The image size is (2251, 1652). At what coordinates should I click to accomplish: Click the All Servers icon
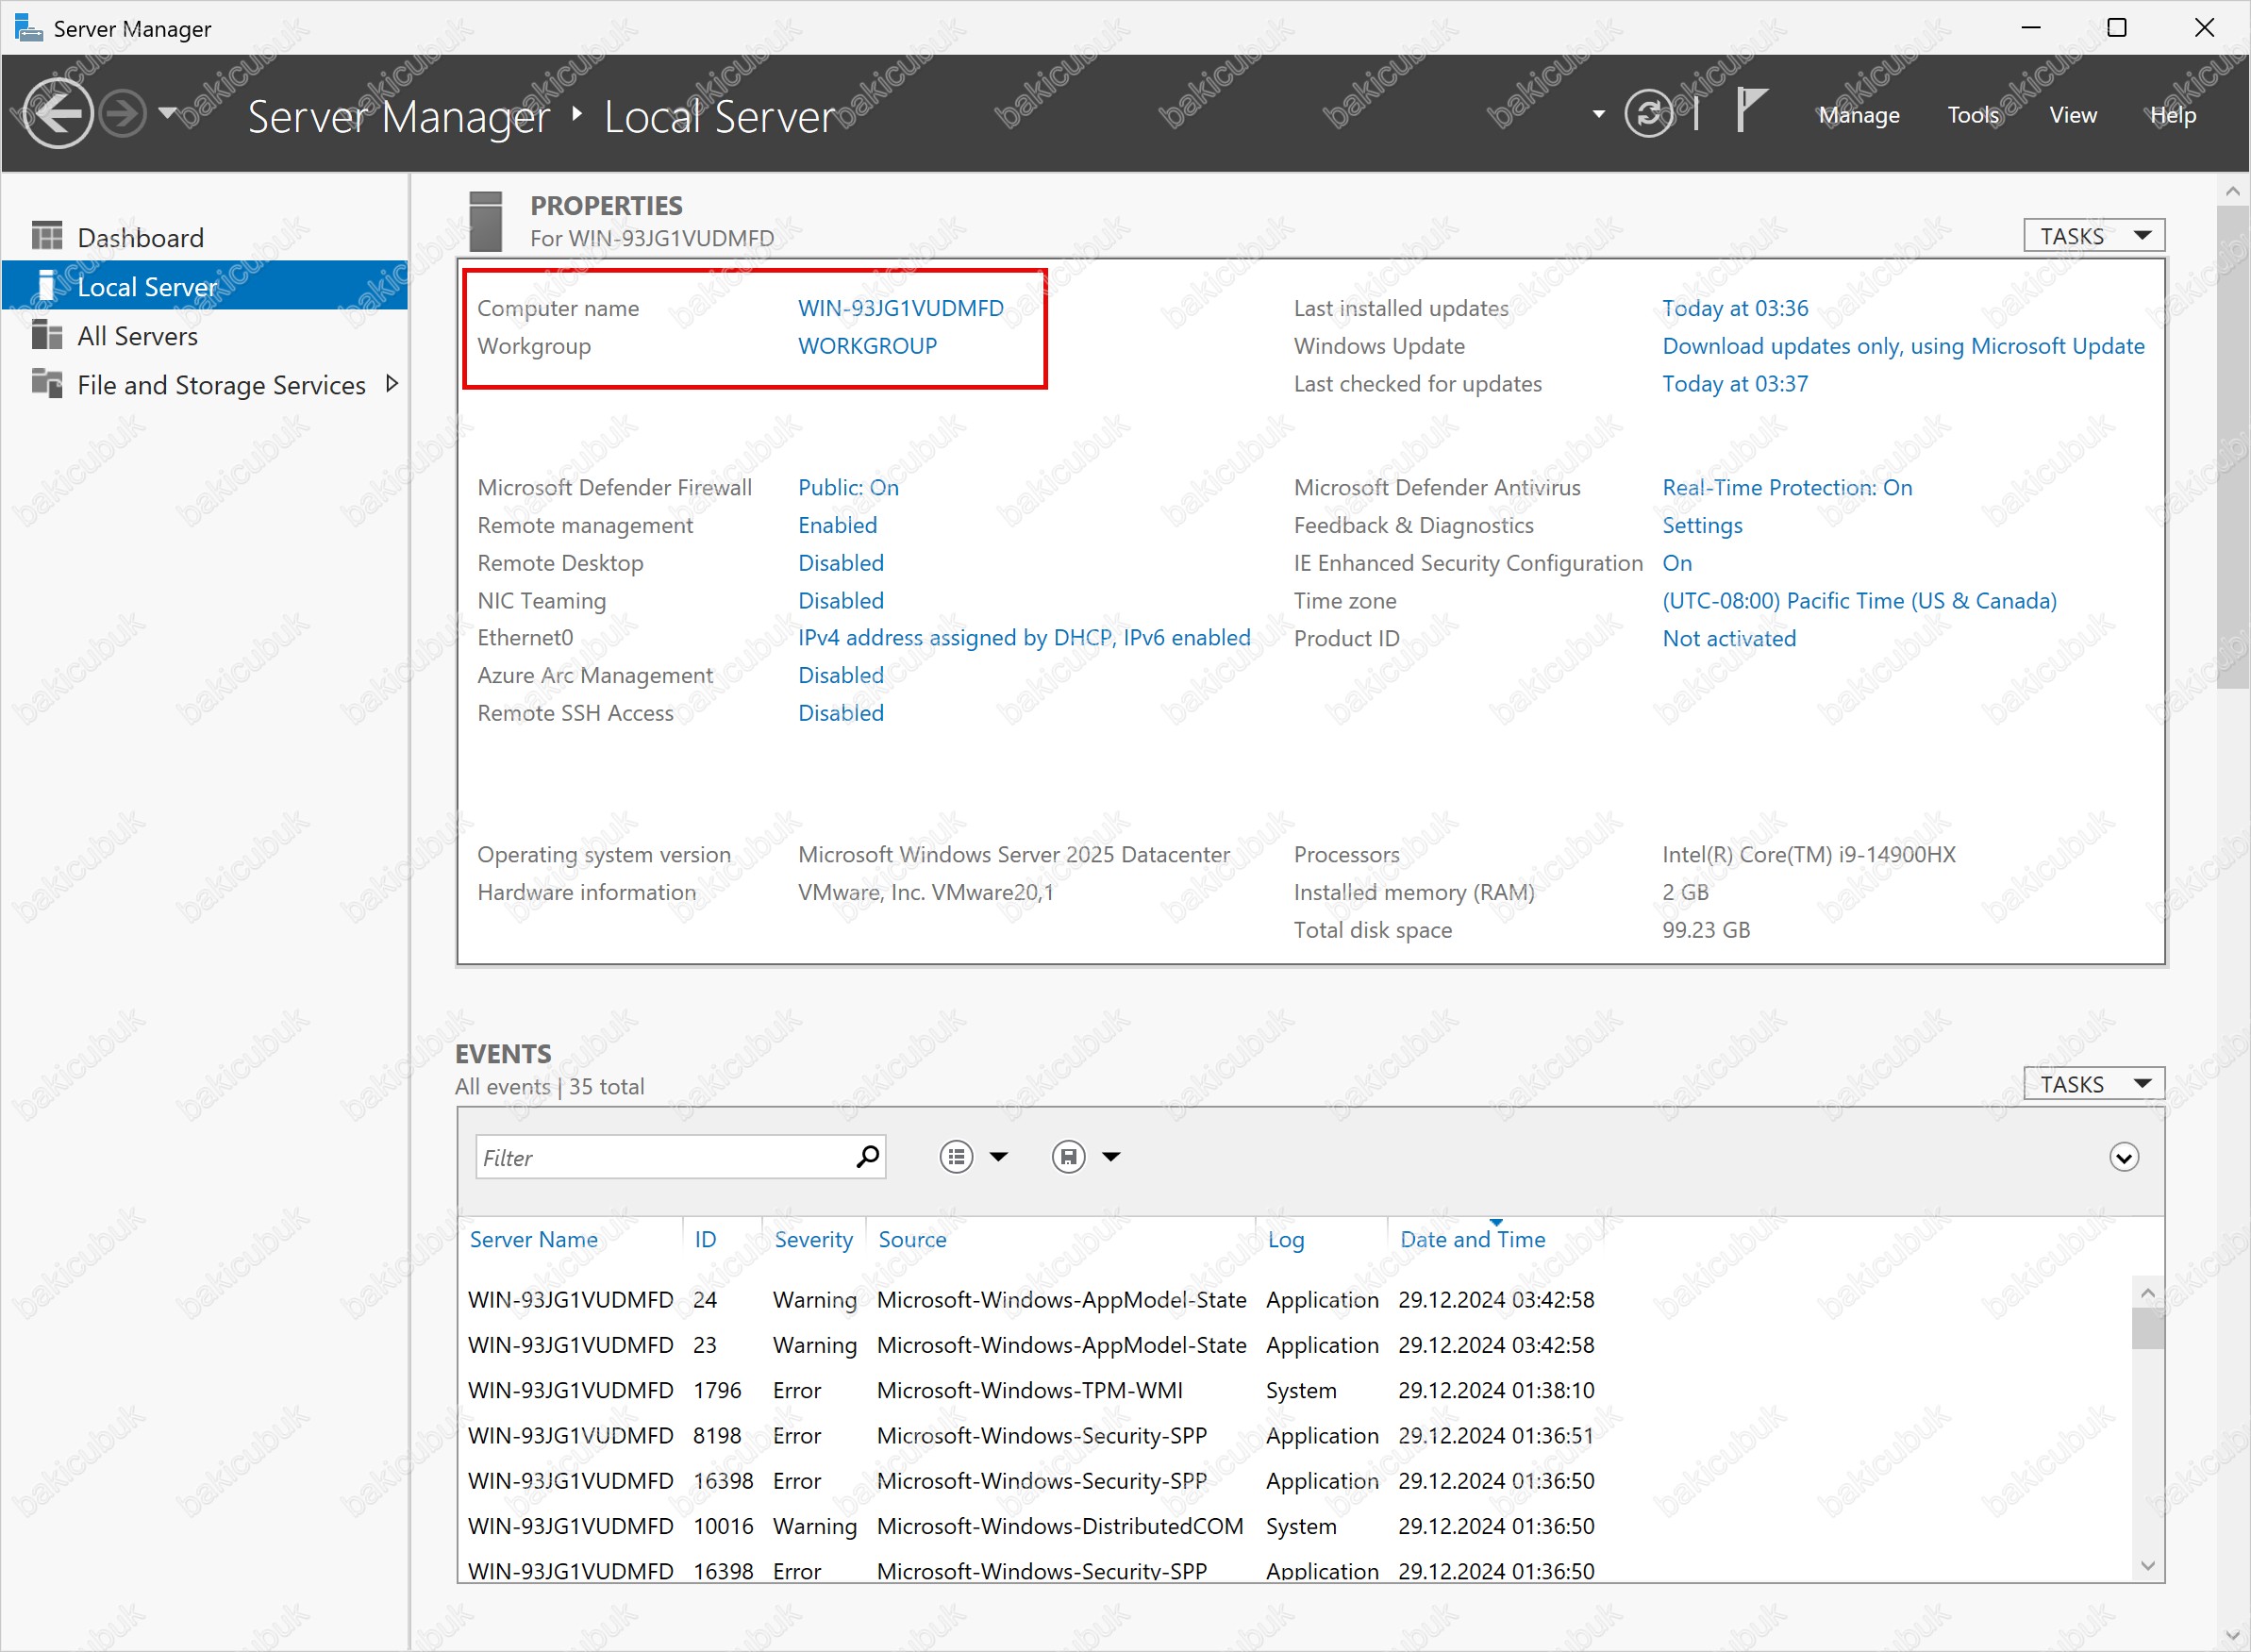pyautogui.click(x=46, y=334)
